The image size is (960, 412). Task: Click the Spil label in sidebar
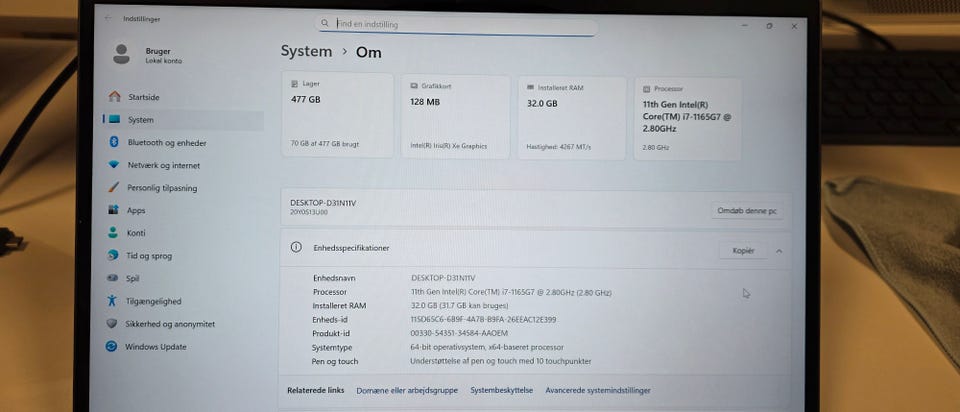click(132, 278)
